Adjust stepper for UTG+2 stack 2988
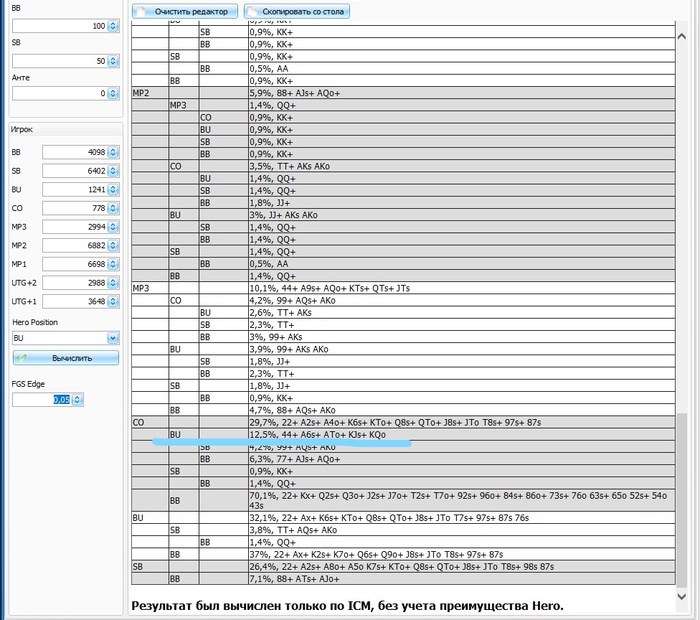 coord(113,283)
